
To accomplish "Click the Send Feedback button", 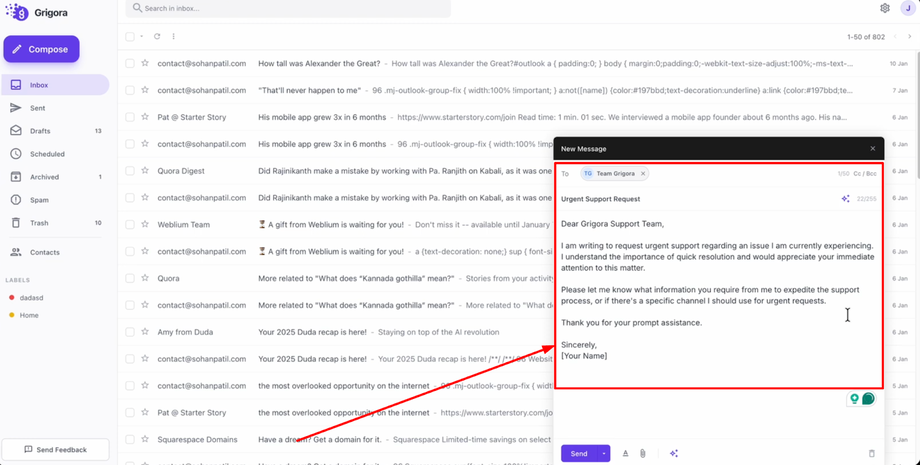I will pyautogui.click(x=55, y=450).
